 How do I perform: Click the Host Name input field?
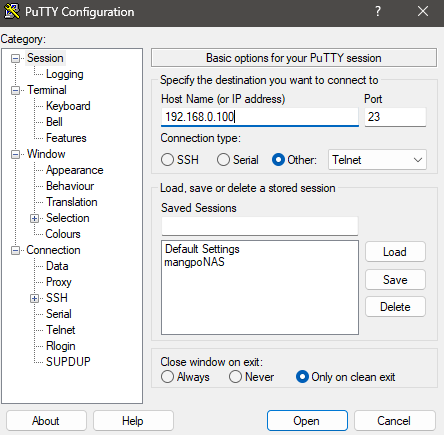(260, 117)
